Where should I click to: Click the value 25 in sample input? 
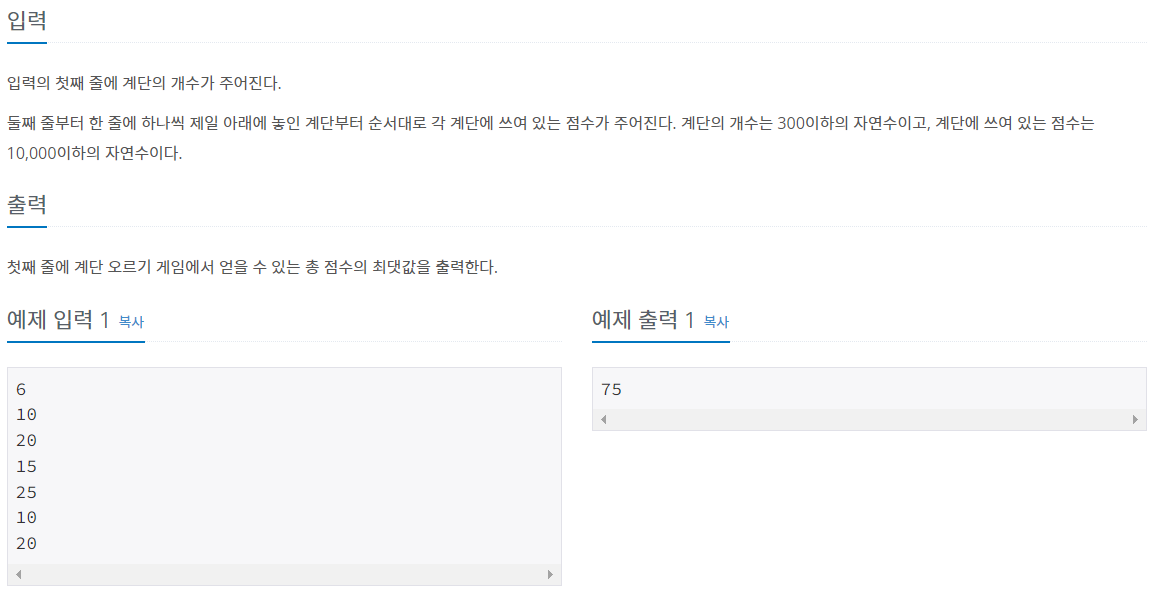26,492
